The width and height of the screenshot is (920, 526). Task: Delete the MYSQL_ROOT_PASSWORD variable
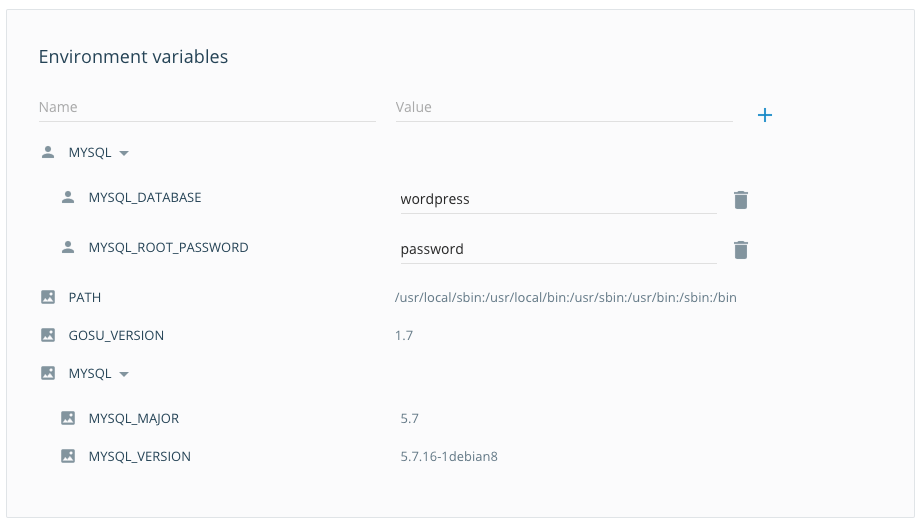(x=740, y=249)
